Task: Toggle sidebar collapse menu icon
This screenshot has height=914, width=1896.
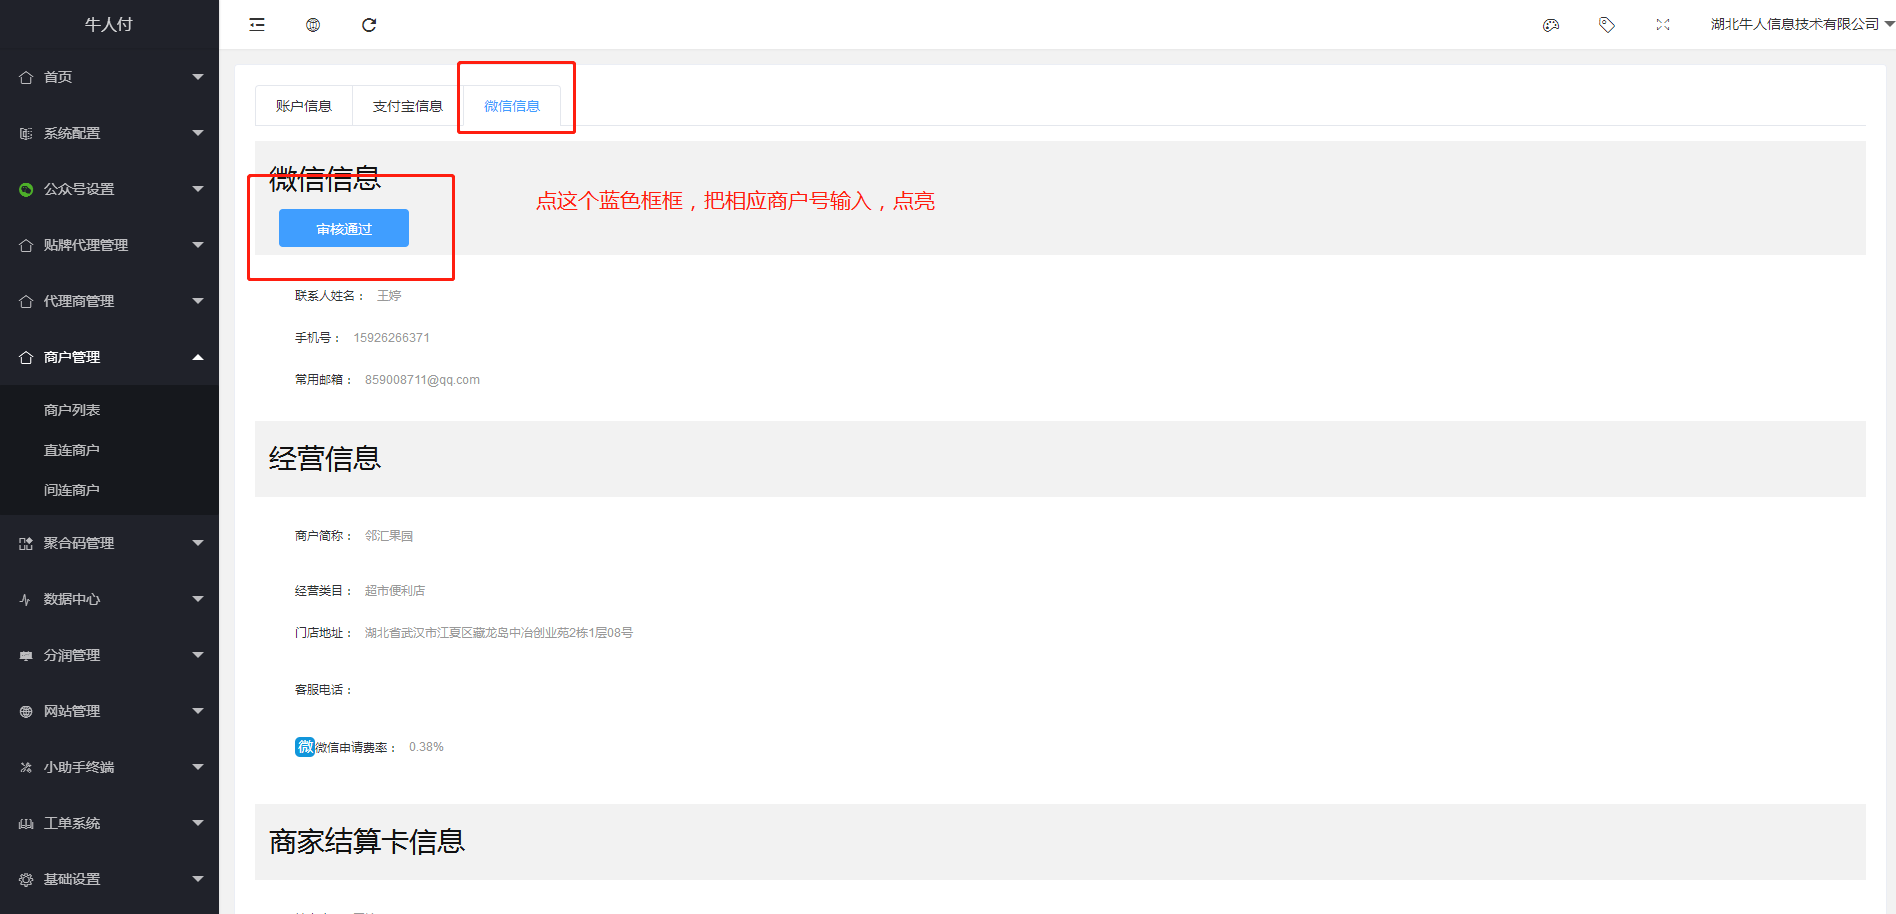Action: click(x=257, y=25)
